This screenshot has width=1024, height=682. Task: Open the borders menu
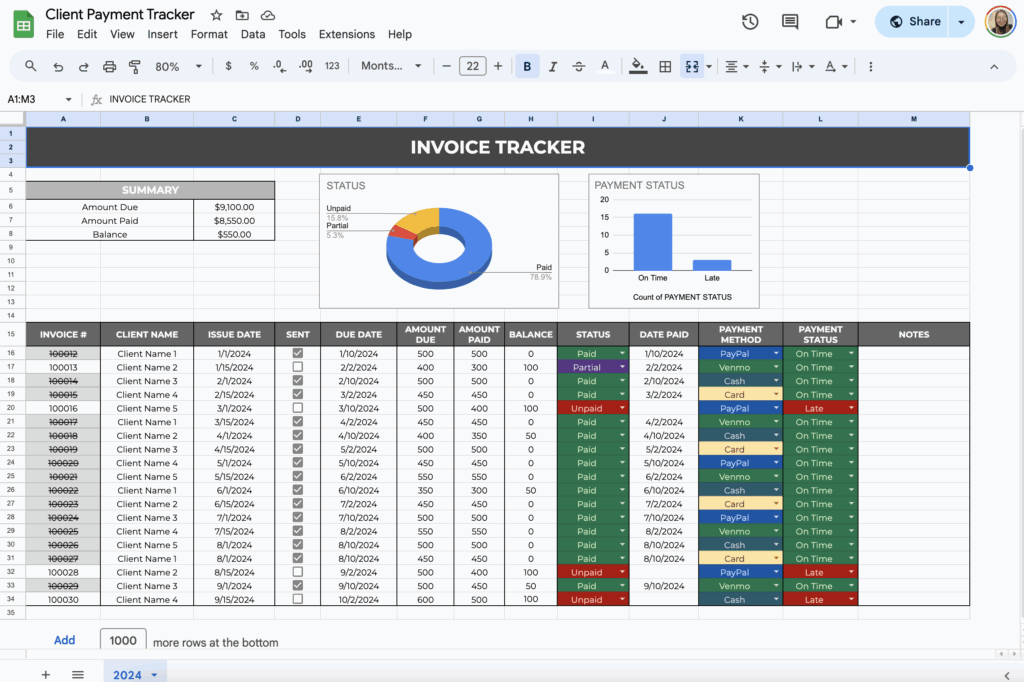tap(665, 66)
